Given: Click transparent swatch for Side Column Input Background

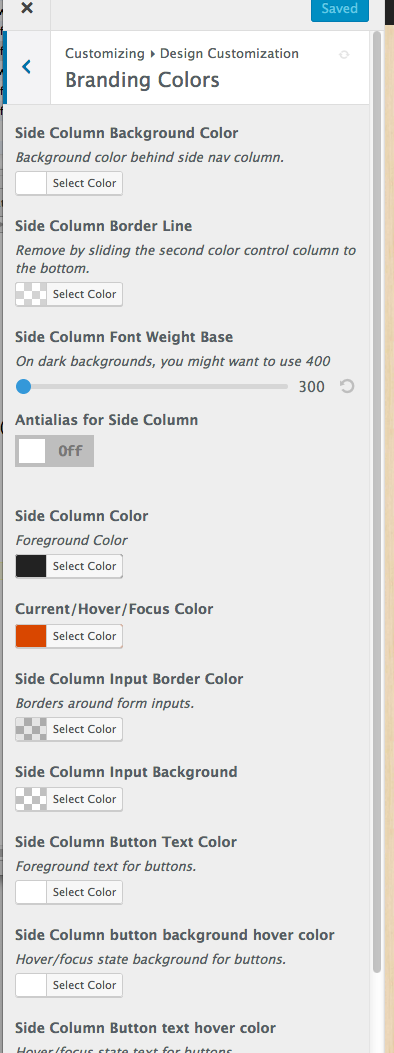Looking at the screenshot, I should click(32, 799).
